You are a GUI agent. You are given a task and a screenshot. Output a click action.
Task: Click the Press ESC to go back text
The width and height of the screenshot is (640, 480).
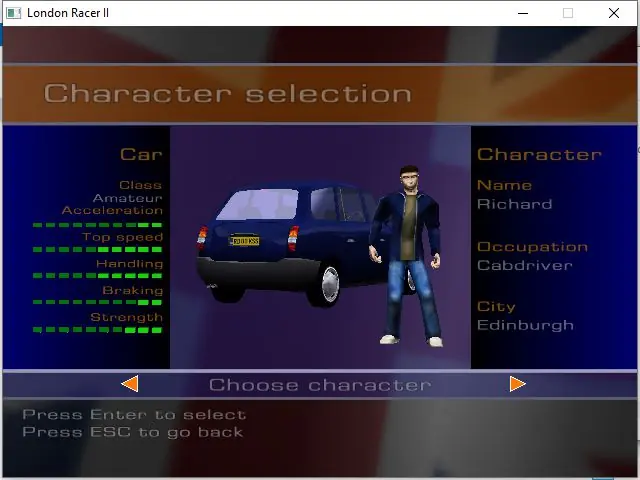[133, 432]
